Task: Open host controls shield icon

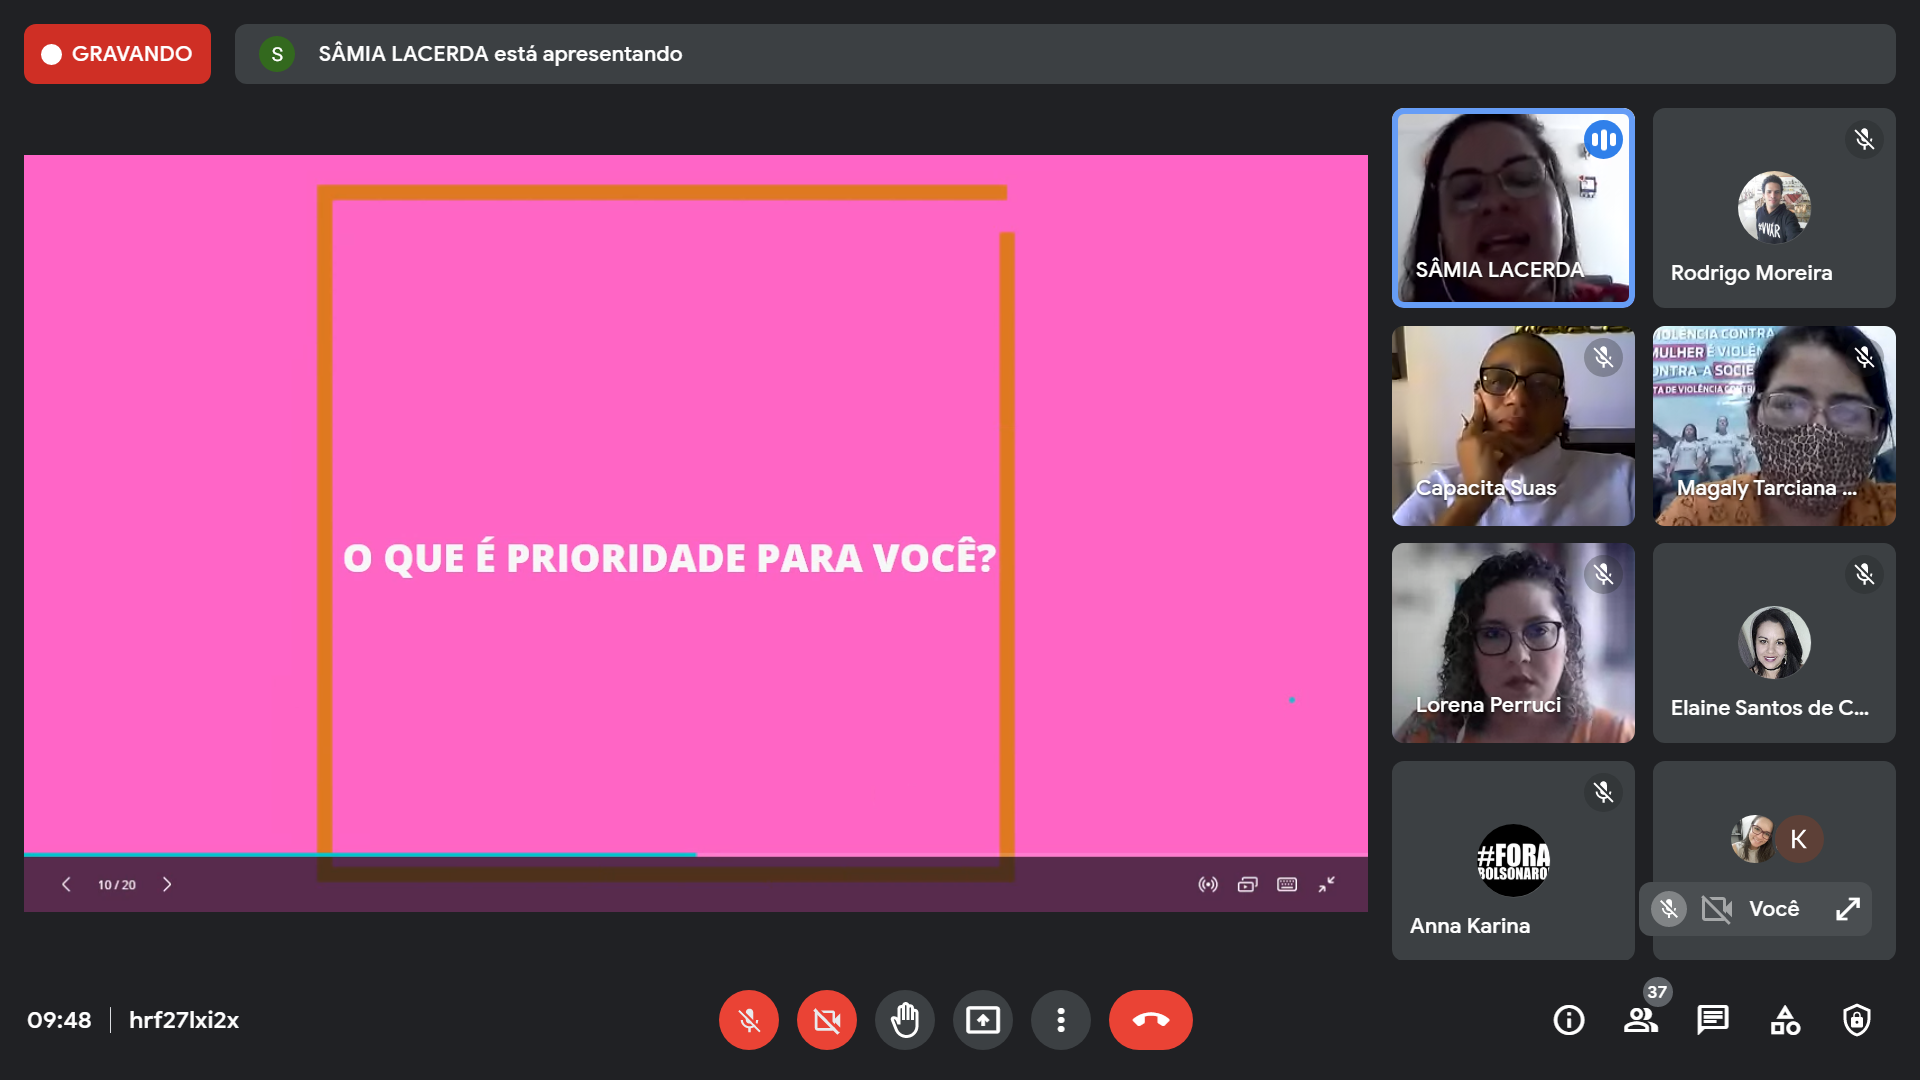Action: [x=1857, y=1020]
